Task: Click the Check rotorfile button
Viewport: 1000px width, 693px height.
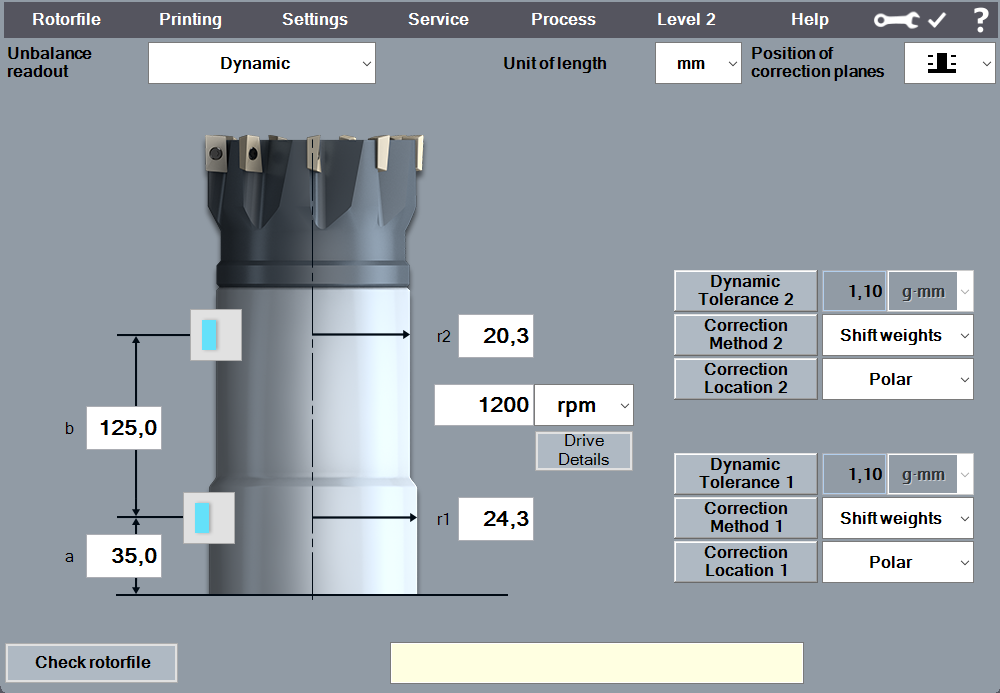Action: [92, 662]
